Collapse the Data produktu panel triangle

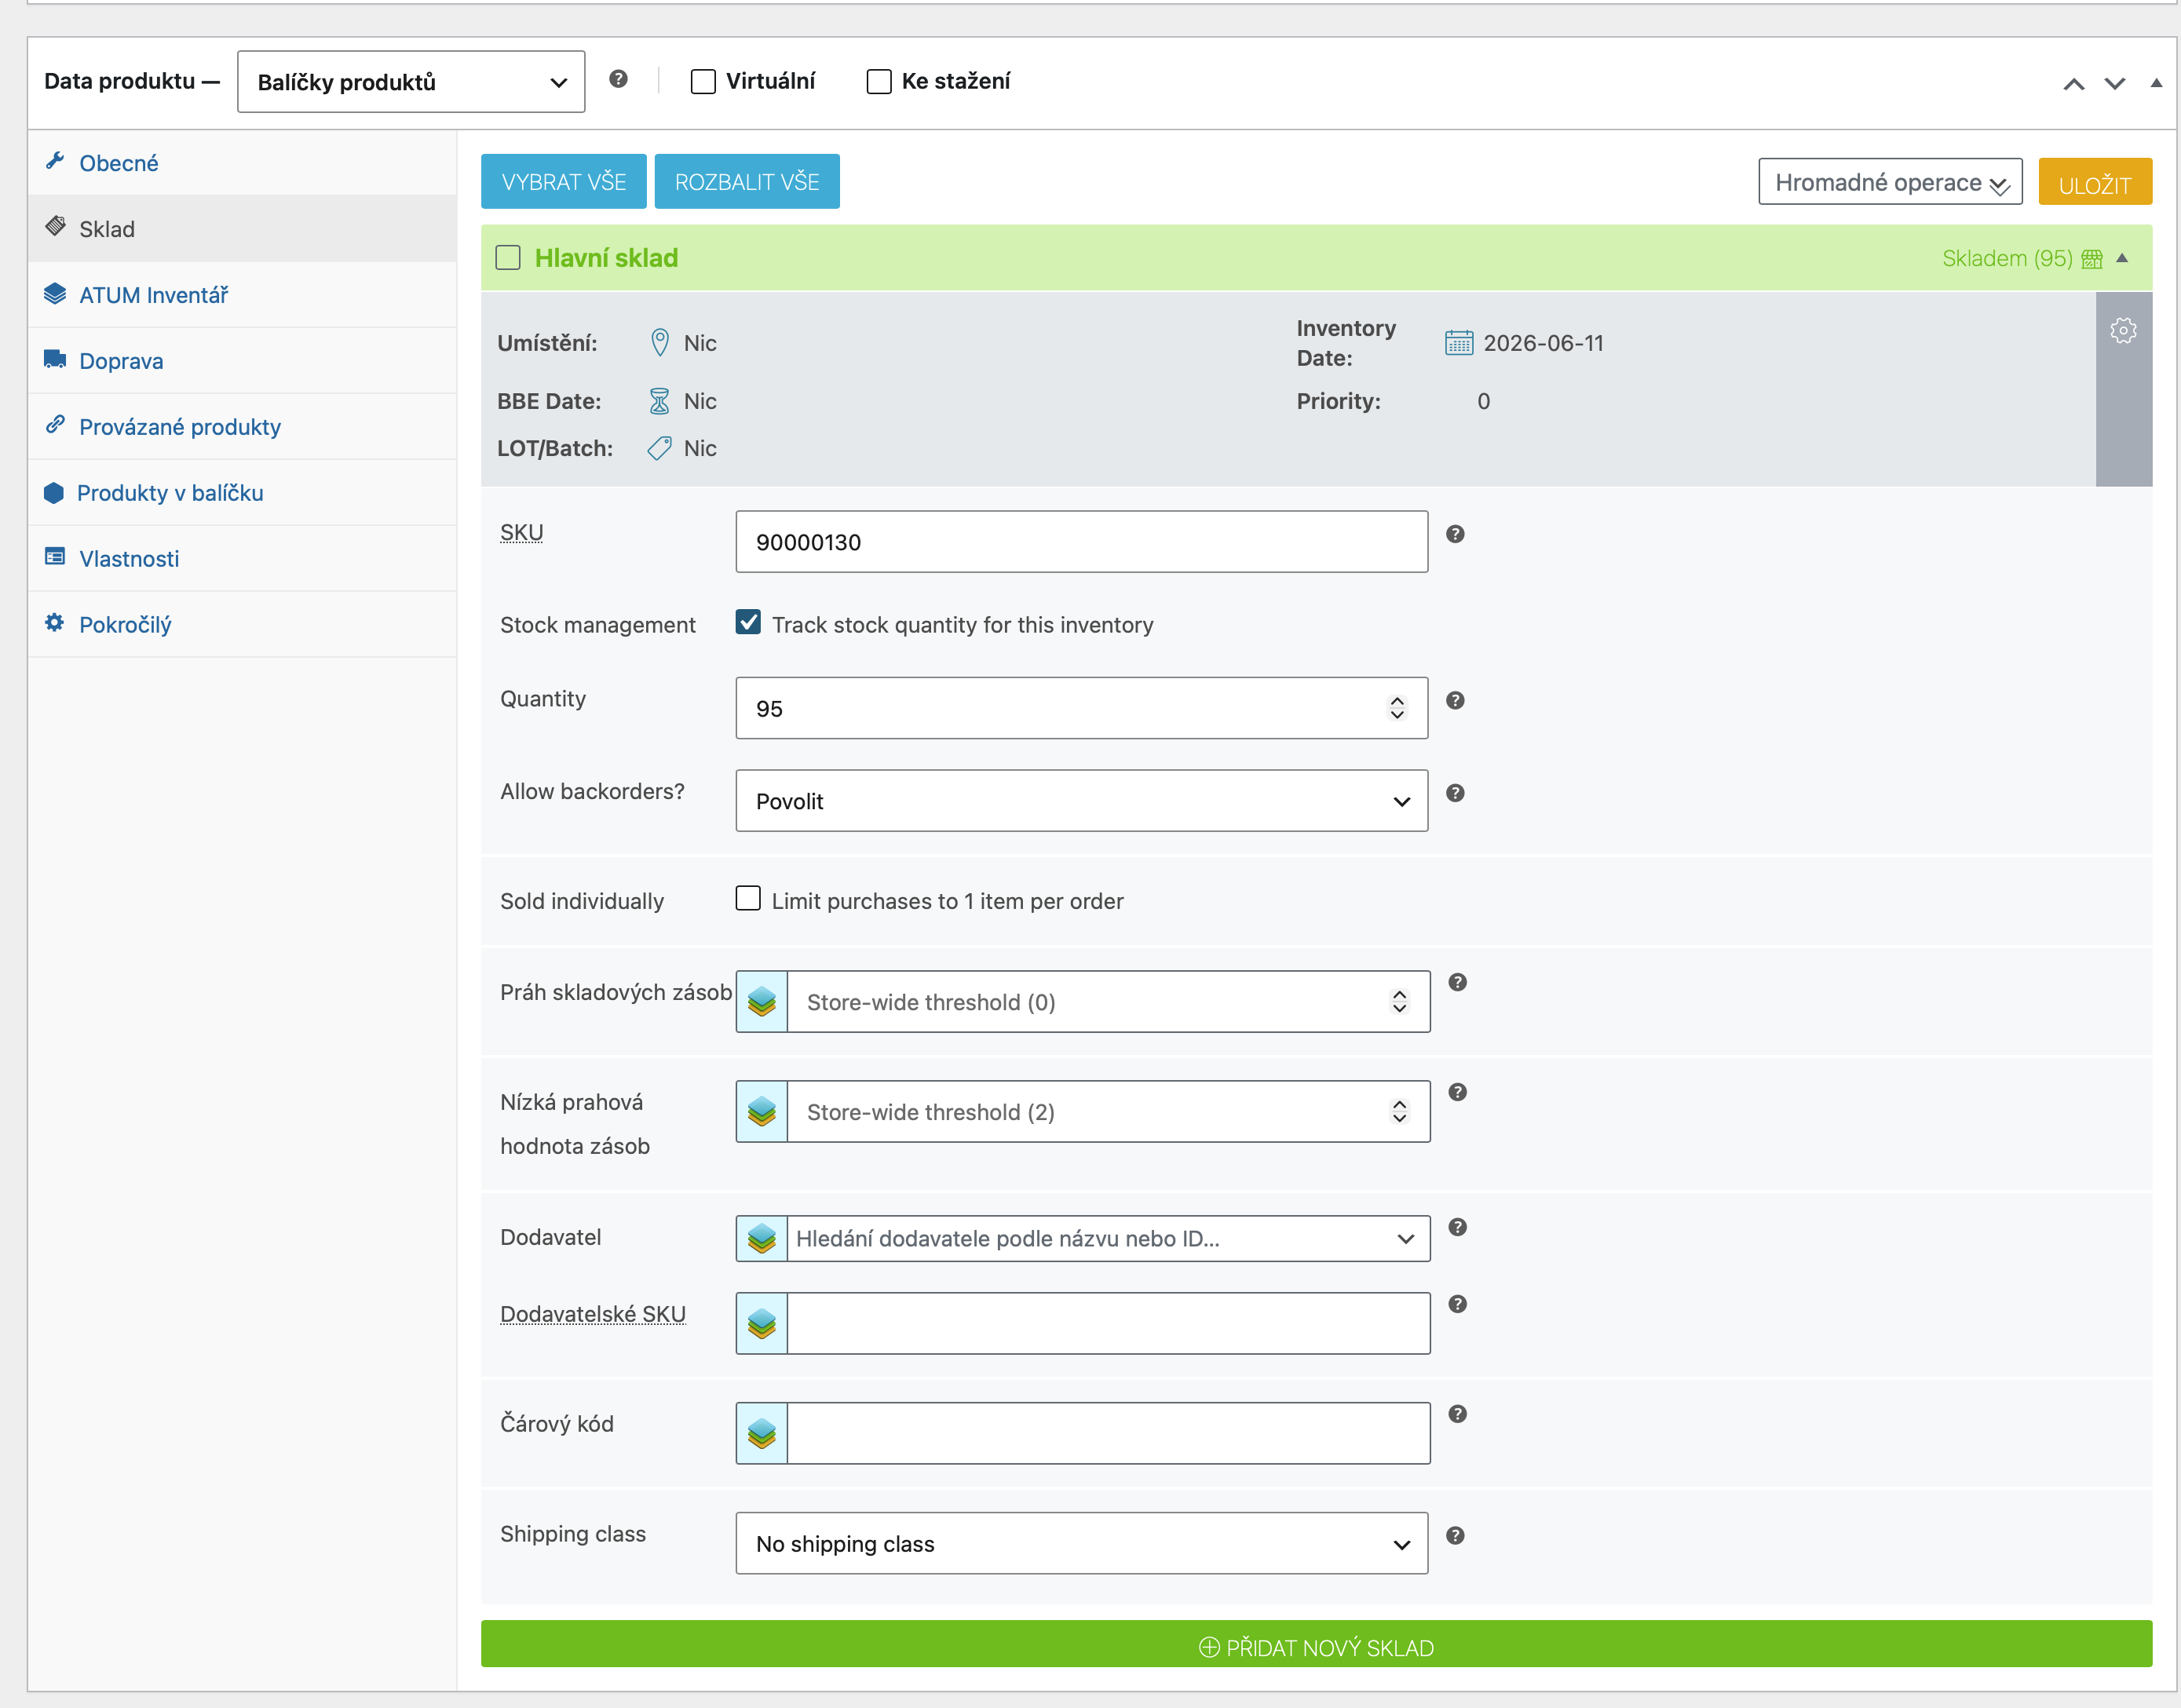2156,83
